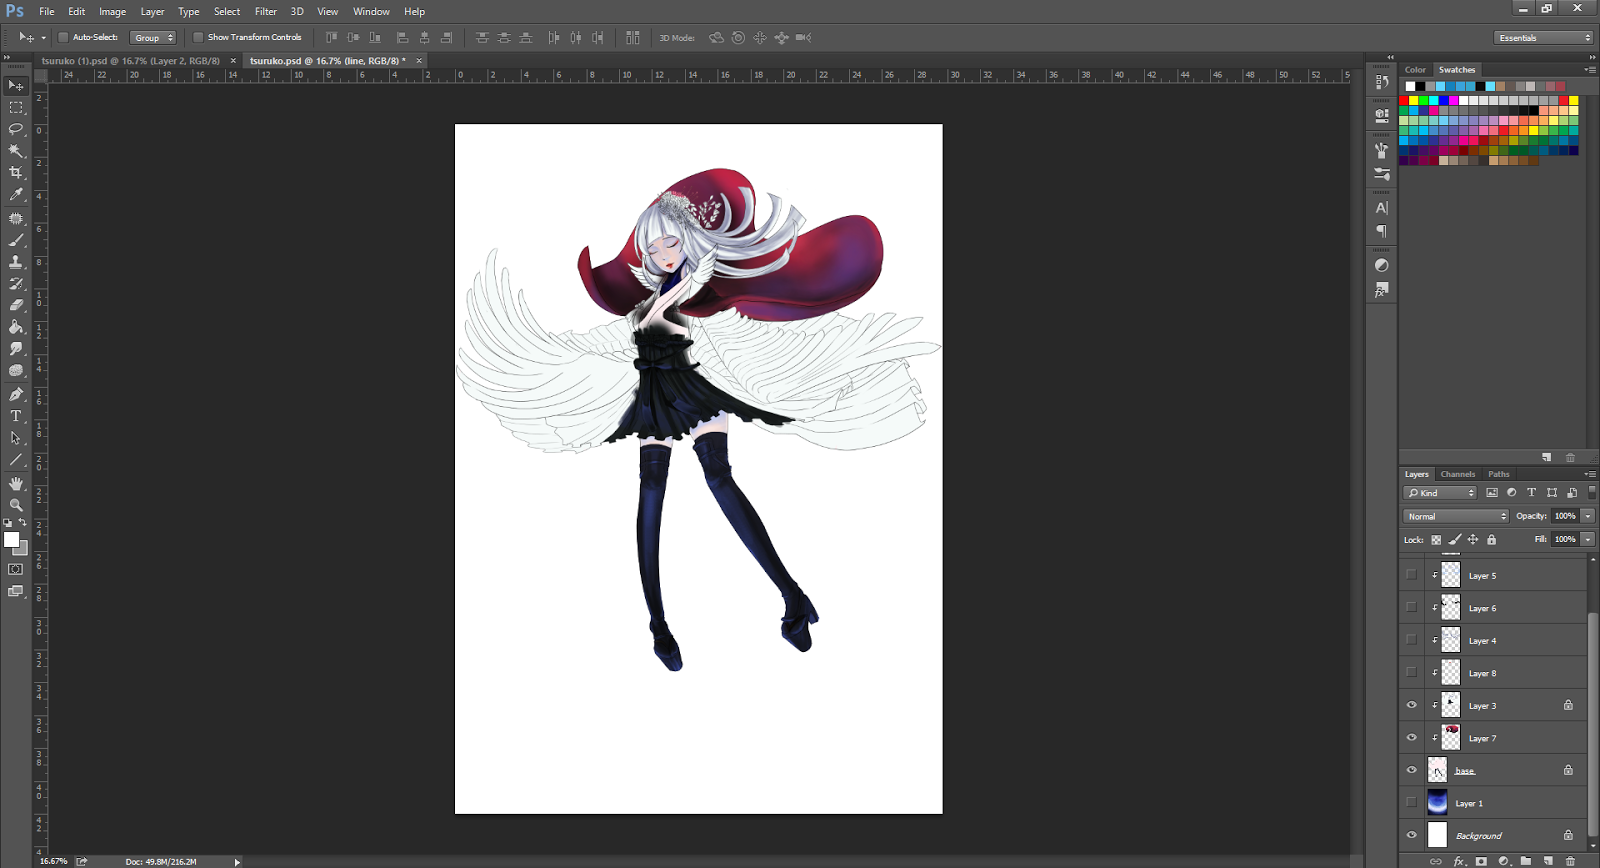The height and width of the screenshot is (868, 1600).
Task: Click the layer Opacity value field
Action: coord(1564,516)
